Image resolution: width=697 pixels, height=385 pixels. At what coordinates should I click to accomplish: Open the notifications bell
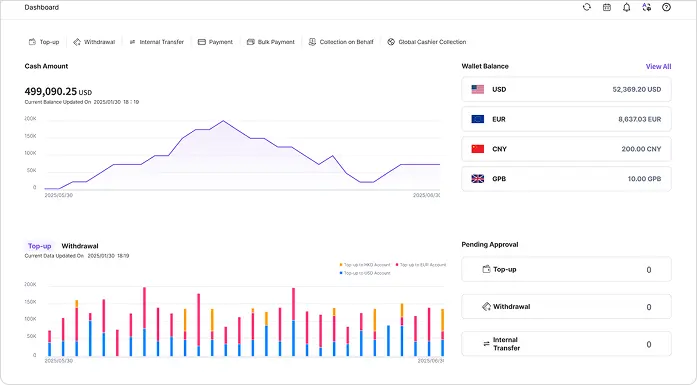[627, 7]
